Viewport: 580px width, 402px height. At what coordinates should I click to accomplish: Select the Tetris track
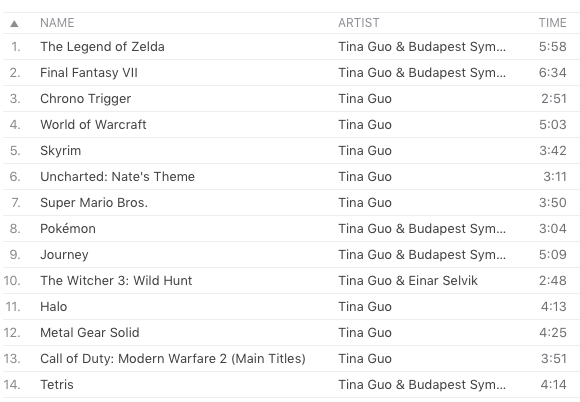click(291, 385)
